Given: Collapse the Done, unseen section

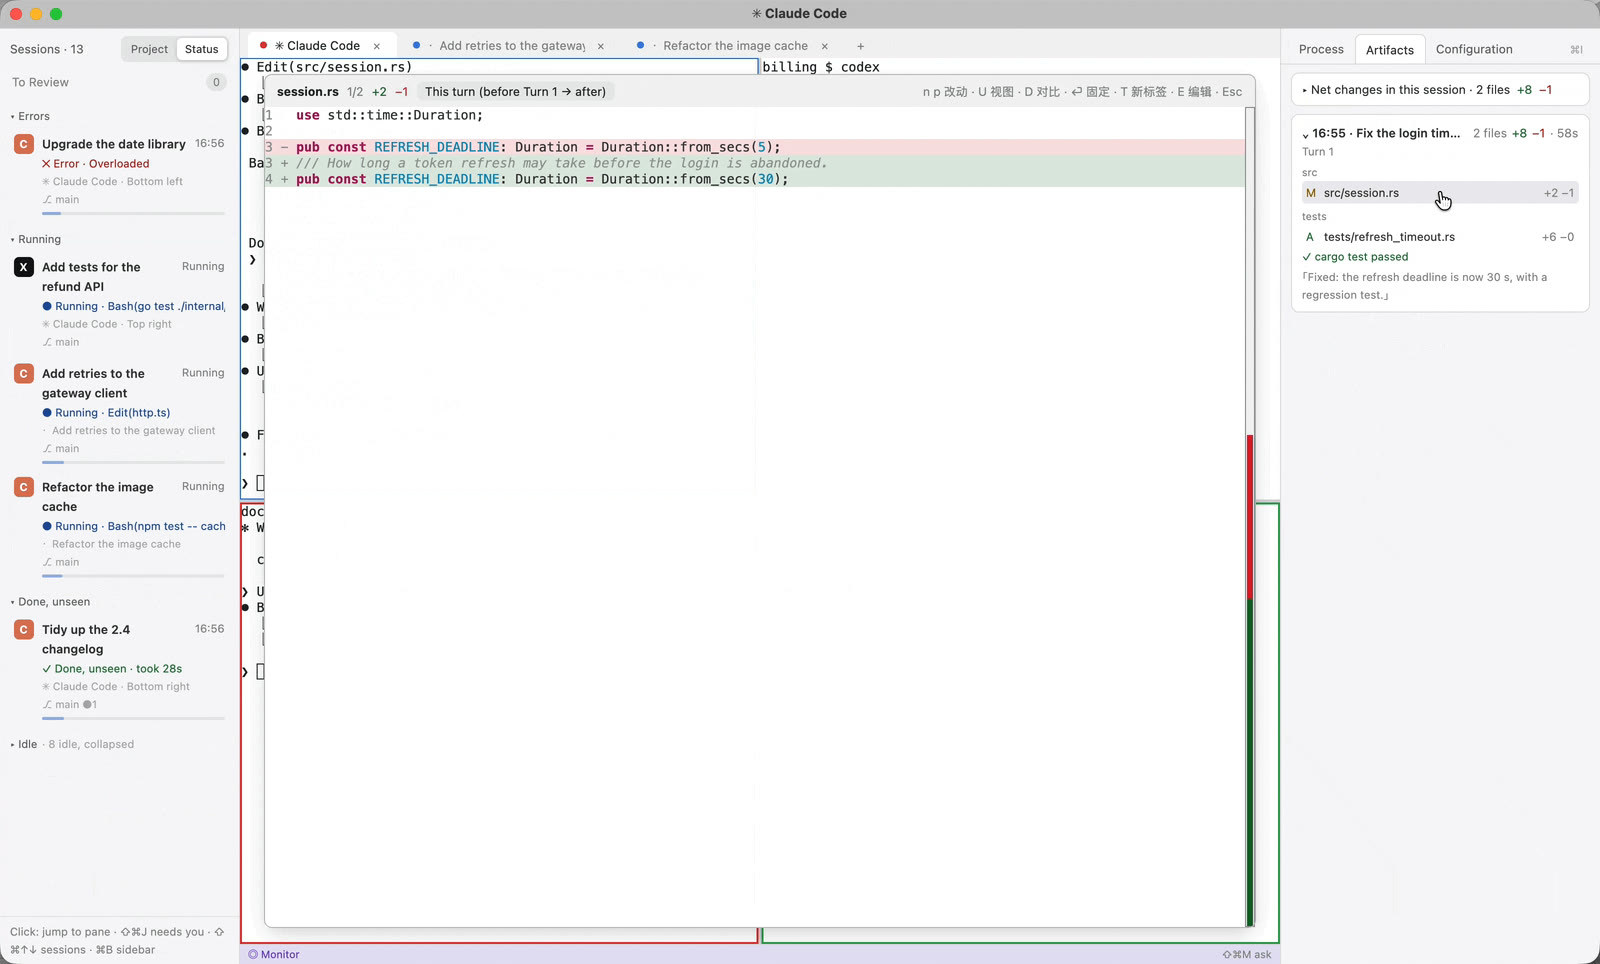Looking at the screenshot, I should (x=51, y=602).
